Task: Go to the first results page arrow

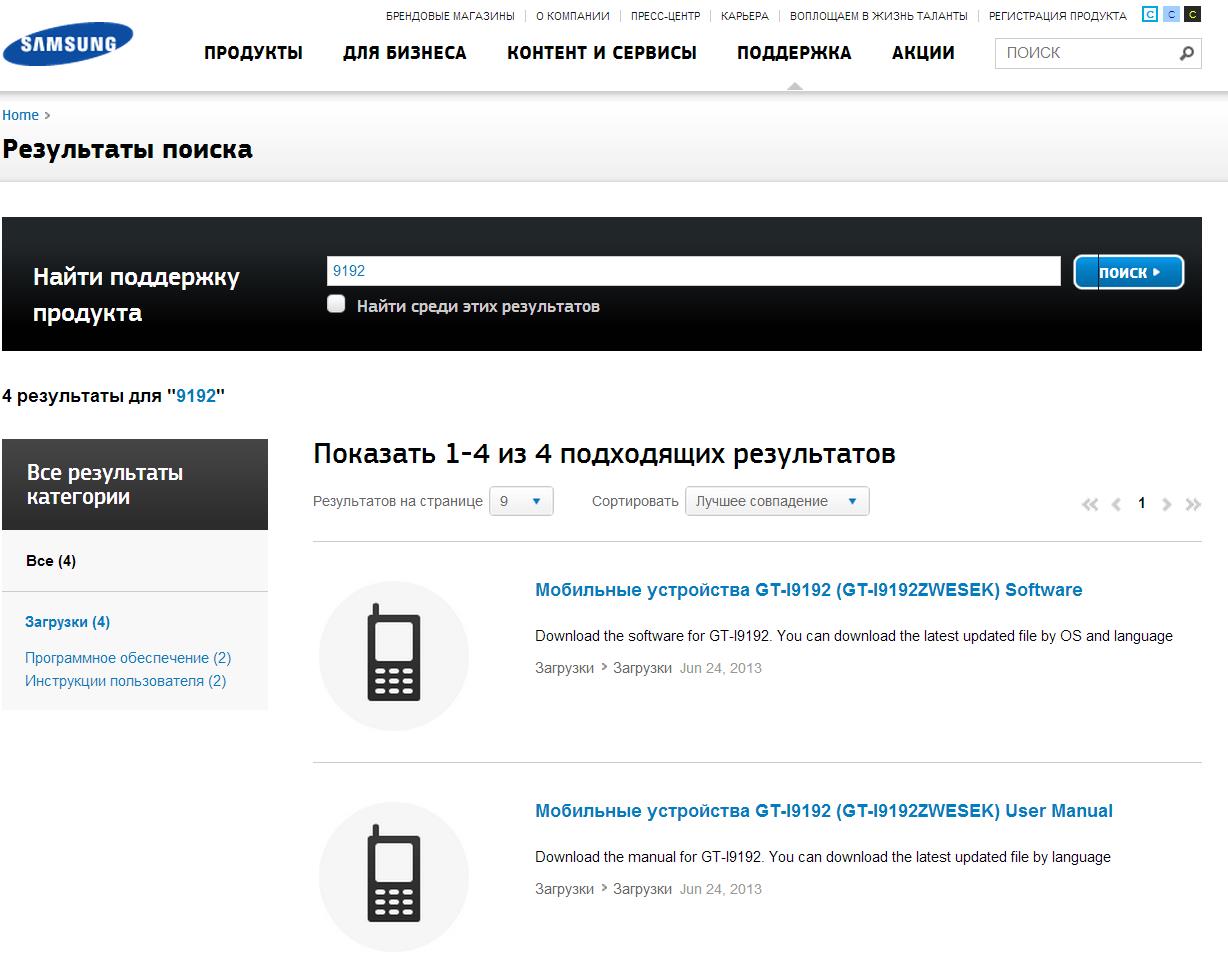Action: pos(1090,504)
